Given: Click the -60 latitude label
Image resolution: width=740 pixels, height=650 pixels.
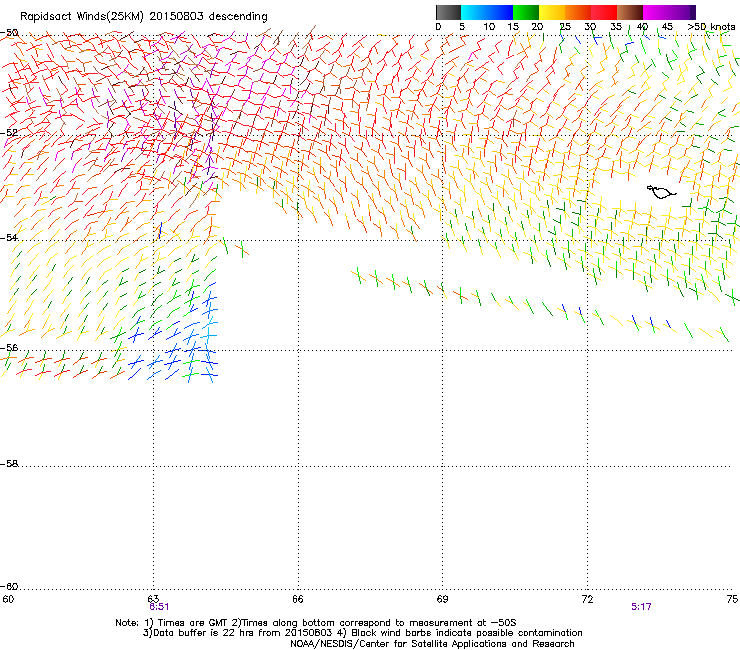Looking at the screenshot, I should (x=9, y=586).
